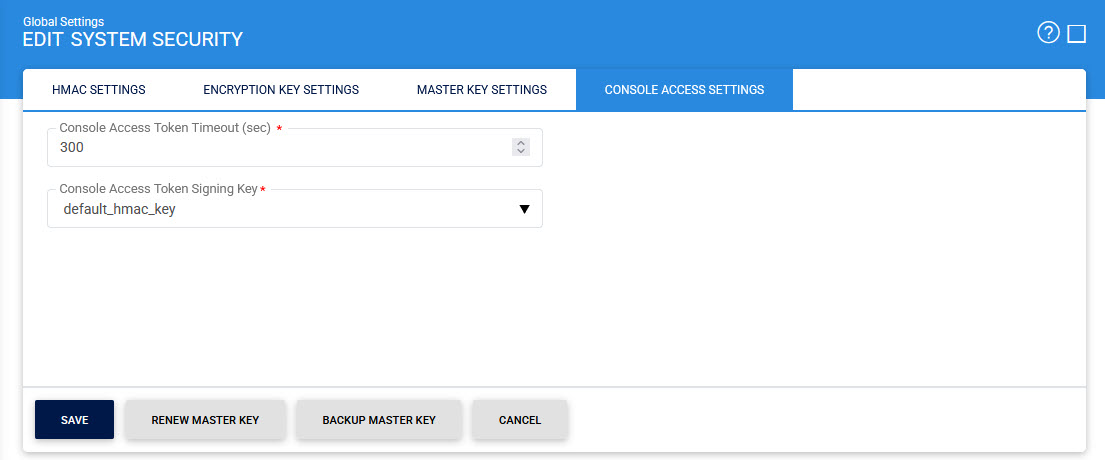Switch to the HMAC Settings tab
The width and height of the screenshot is (1105, 460).
tap(98, 90)
